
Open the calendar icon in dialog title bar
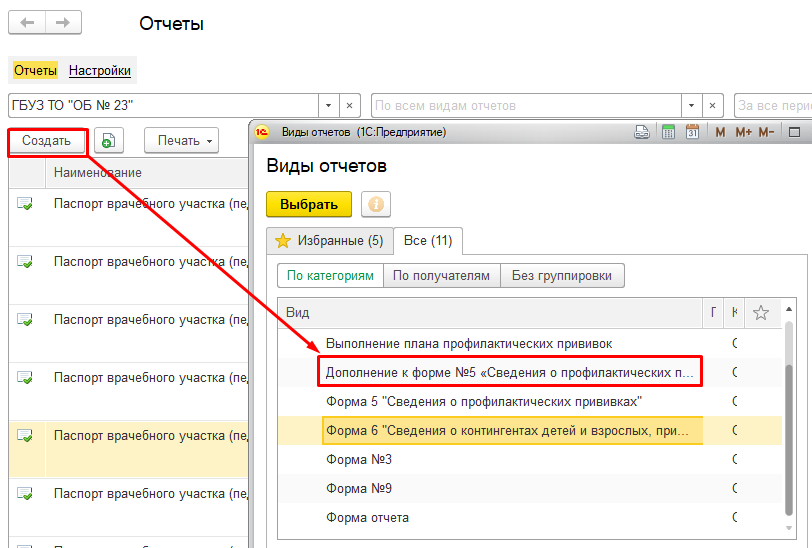pos(692,132)
